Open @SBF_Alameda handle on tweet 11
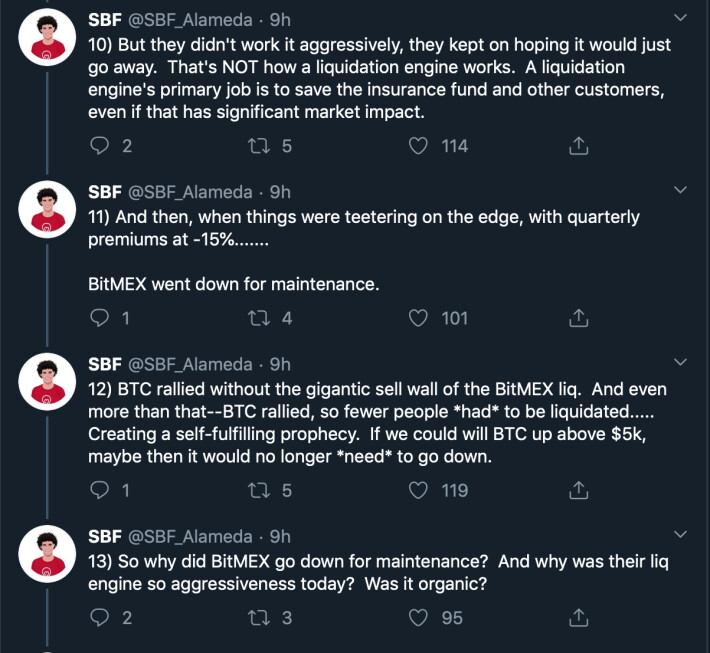The width and height of the screenshot is (710, 653). (190, 192)
